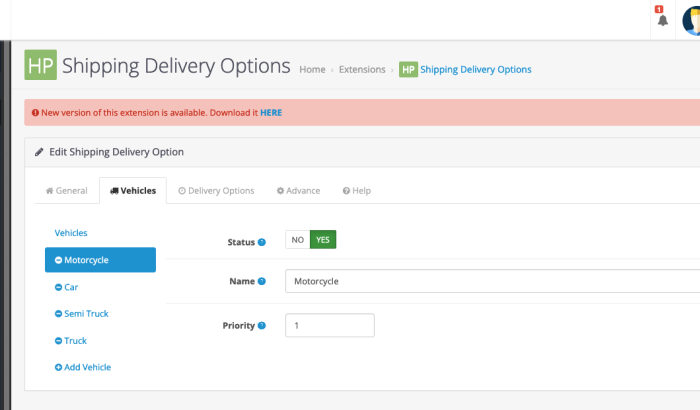This screenshot has height=410, width=700.
Task: Switch to the Advance tab
Action: (x=299, y=191)
